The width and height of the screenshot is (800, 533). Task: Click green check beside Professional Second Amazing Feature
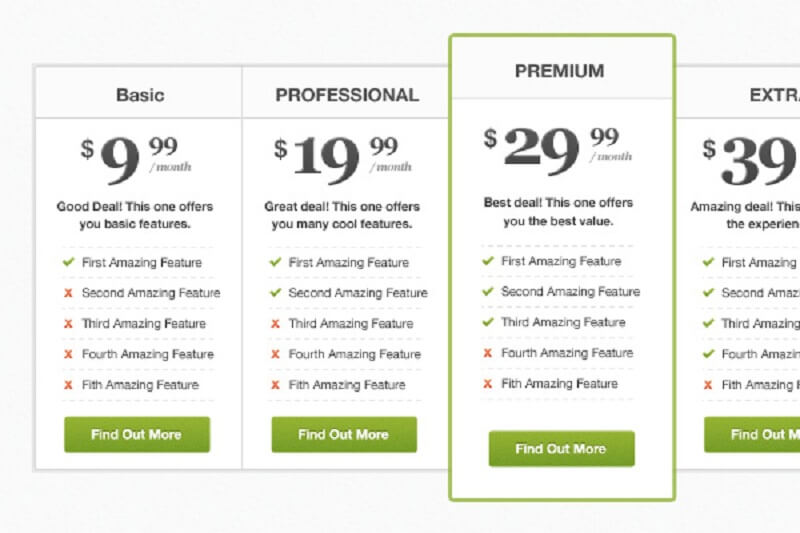pos(276,293)
